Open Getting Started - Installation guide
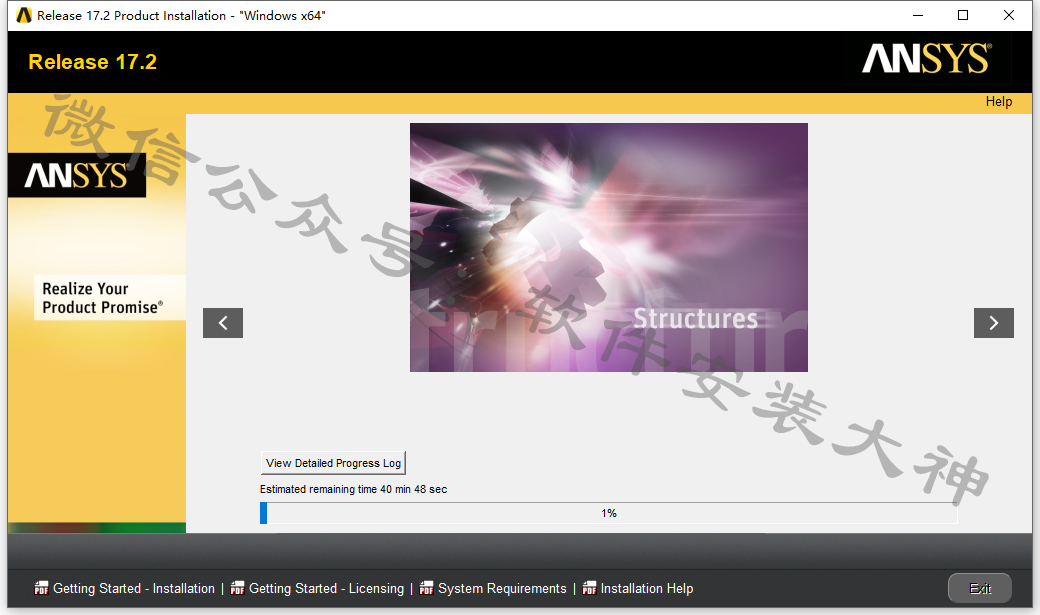 (134, 588)
